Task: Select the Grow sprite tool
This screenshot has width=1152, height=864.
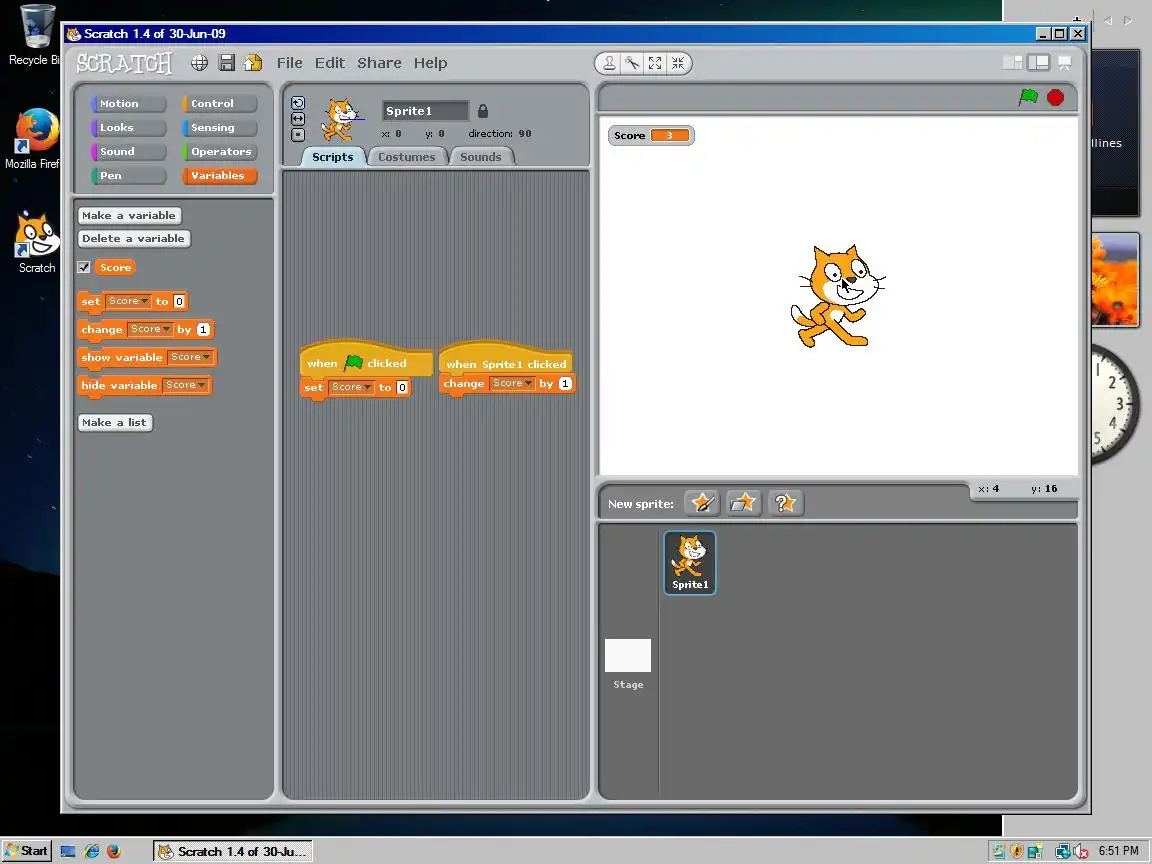Action: [655, 63]
